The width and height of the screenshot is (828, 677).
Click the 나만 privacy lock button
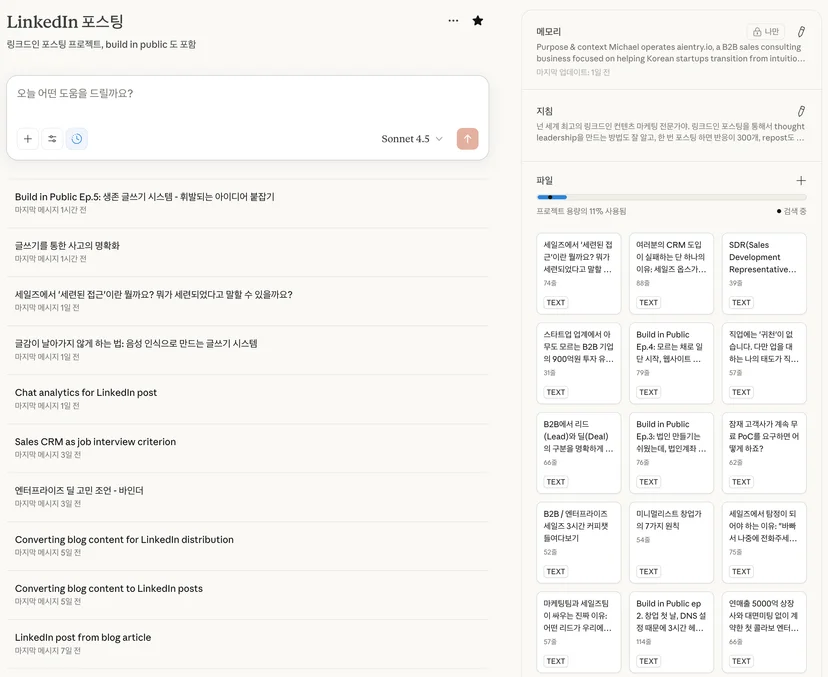pos(766,32)
